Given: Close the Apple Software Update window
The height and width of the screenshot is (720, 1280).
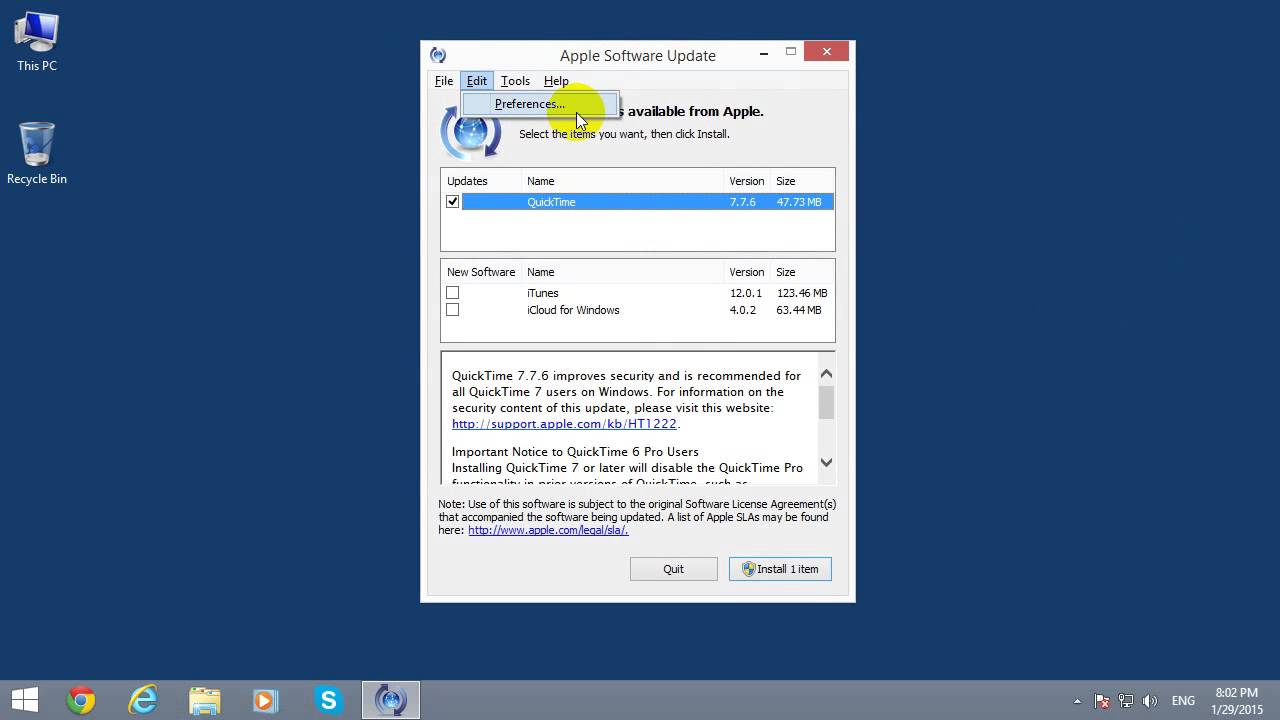Looking at the screenshot, I should pyautogui.click(x=826, y=52).
